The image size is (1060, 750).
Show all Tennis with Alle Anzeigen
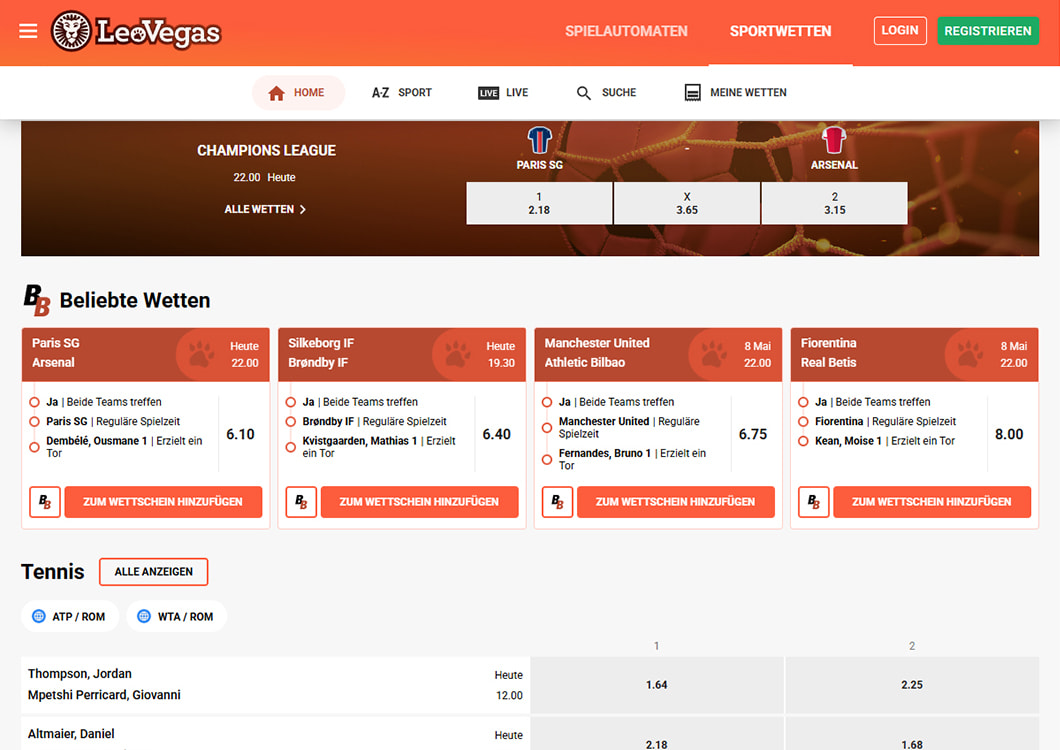(x=153, y=571)
